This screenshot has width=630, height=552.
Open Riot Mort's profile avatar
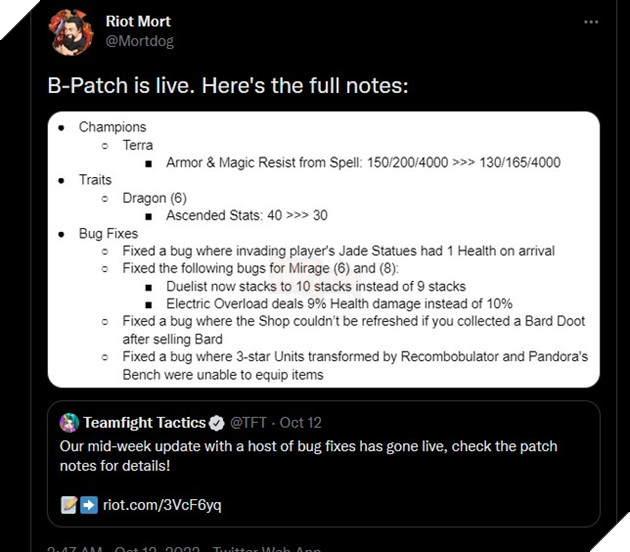[x=70, y=31]
